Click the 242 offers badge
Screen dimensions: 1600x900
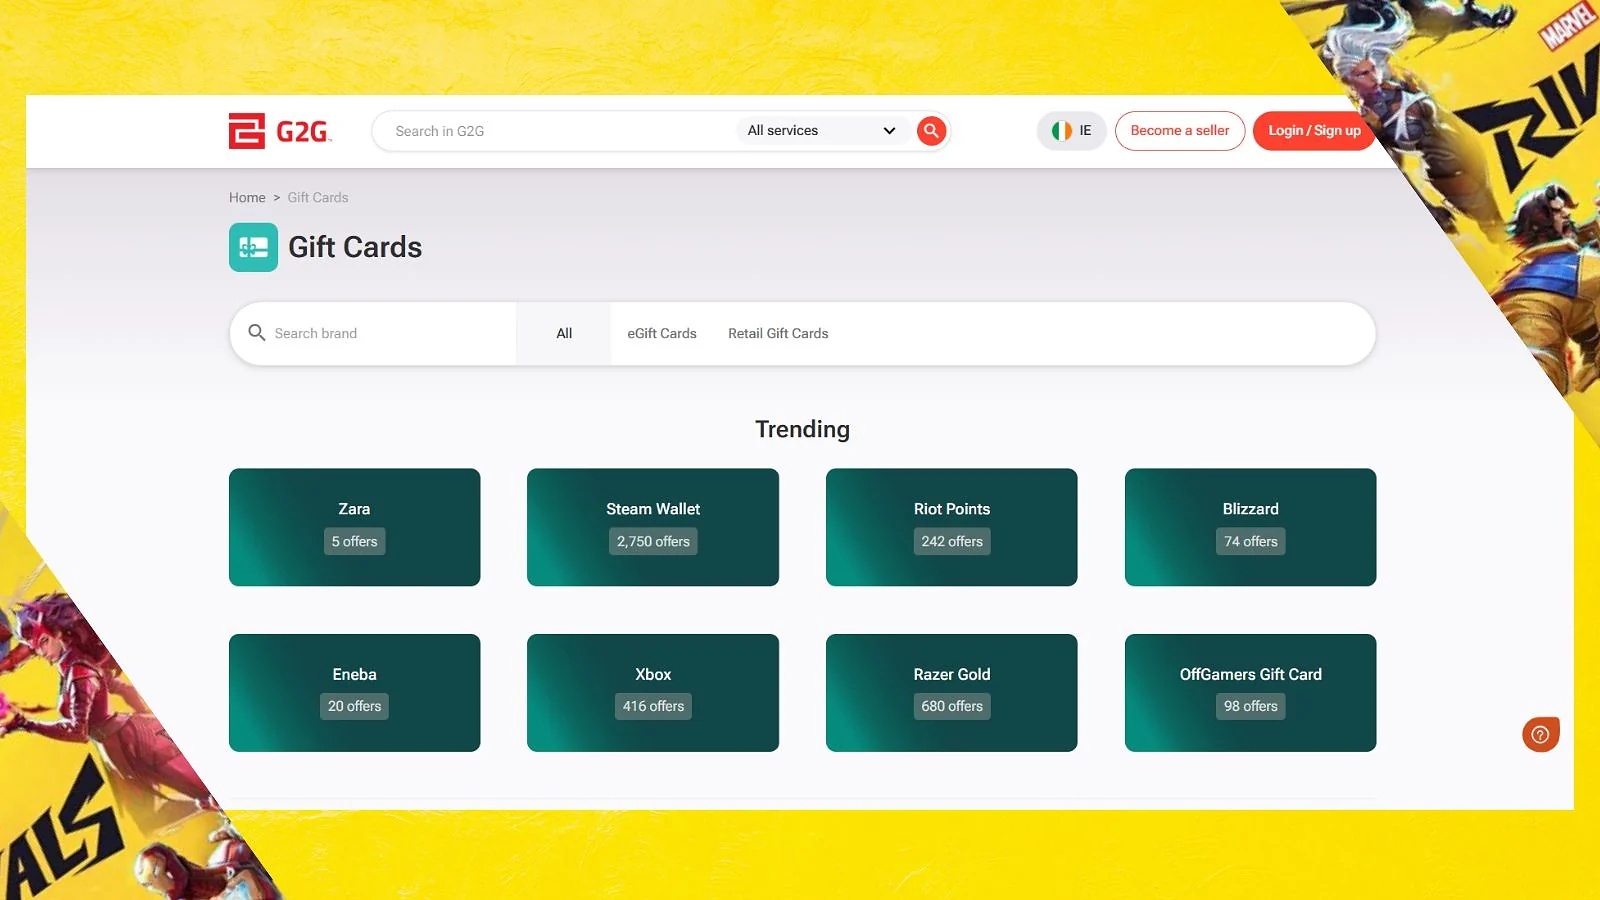pyautogui.click(x=952, y=541)
